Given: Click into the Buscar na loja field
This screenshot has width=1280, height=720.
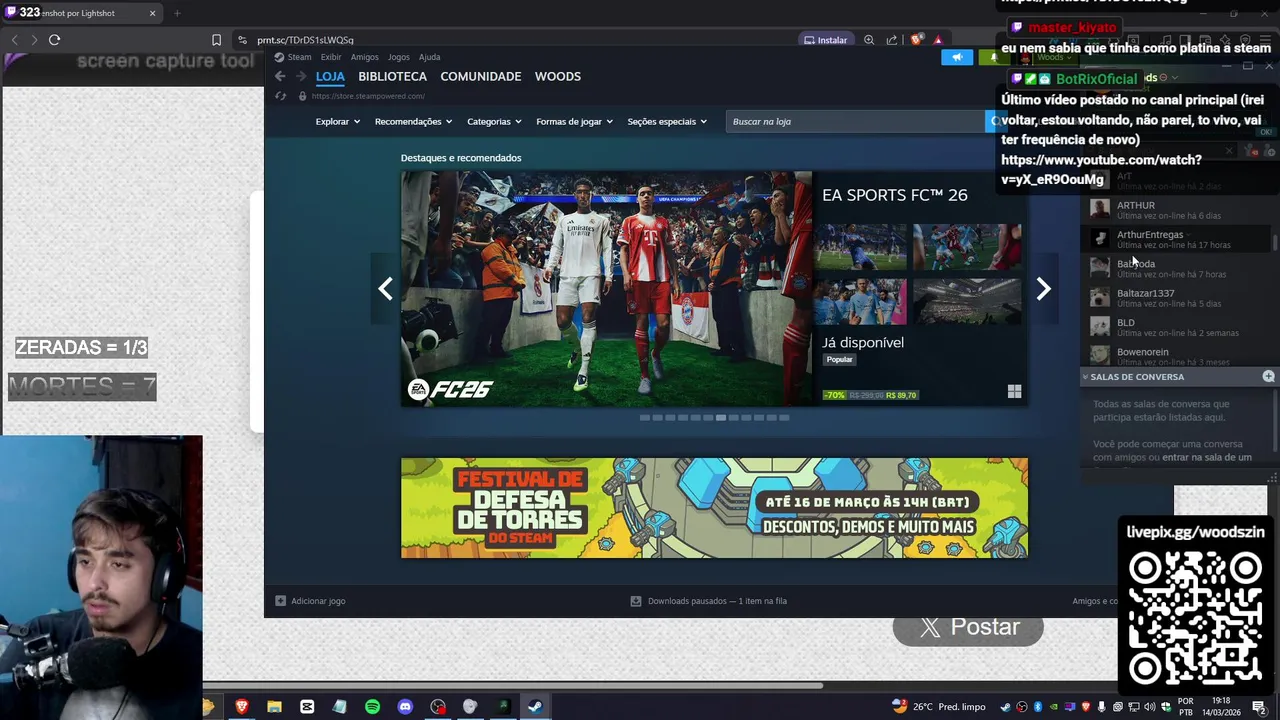Looking at the screenshot, I should [x=855, y=121].
